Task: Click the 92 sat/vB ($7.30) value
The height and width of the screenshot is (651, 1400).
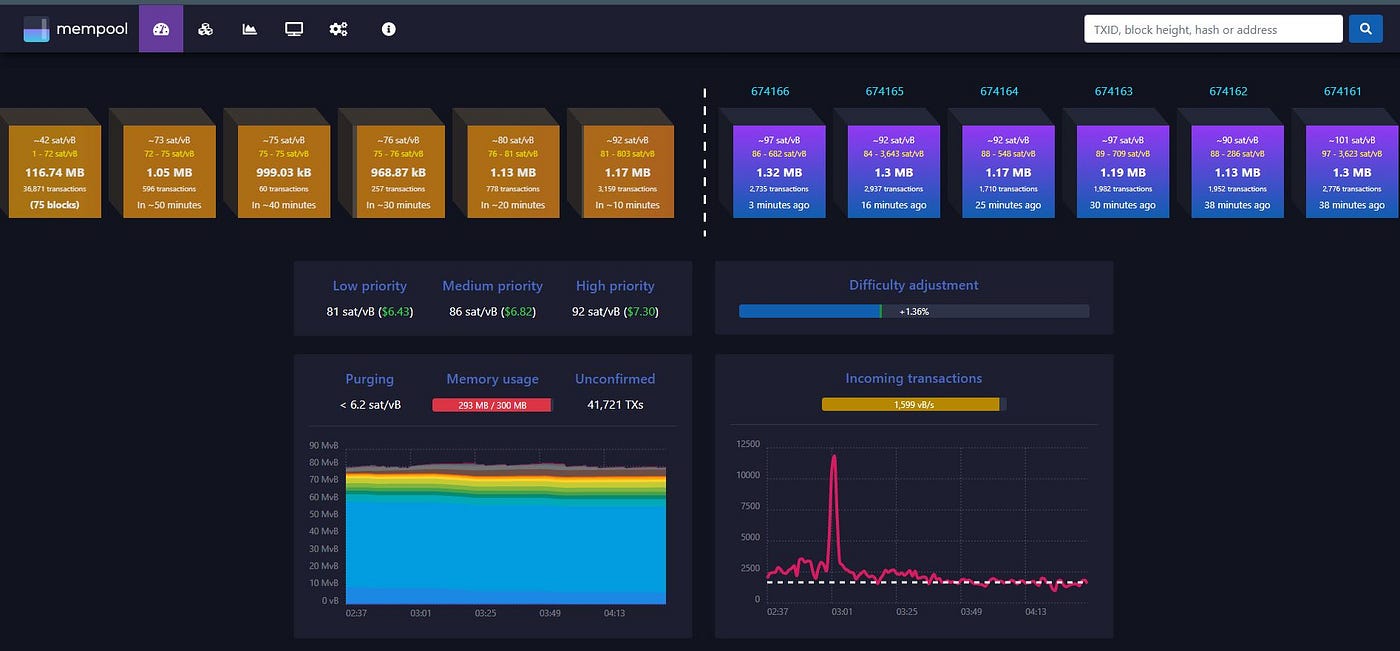Action: [615, 312]
